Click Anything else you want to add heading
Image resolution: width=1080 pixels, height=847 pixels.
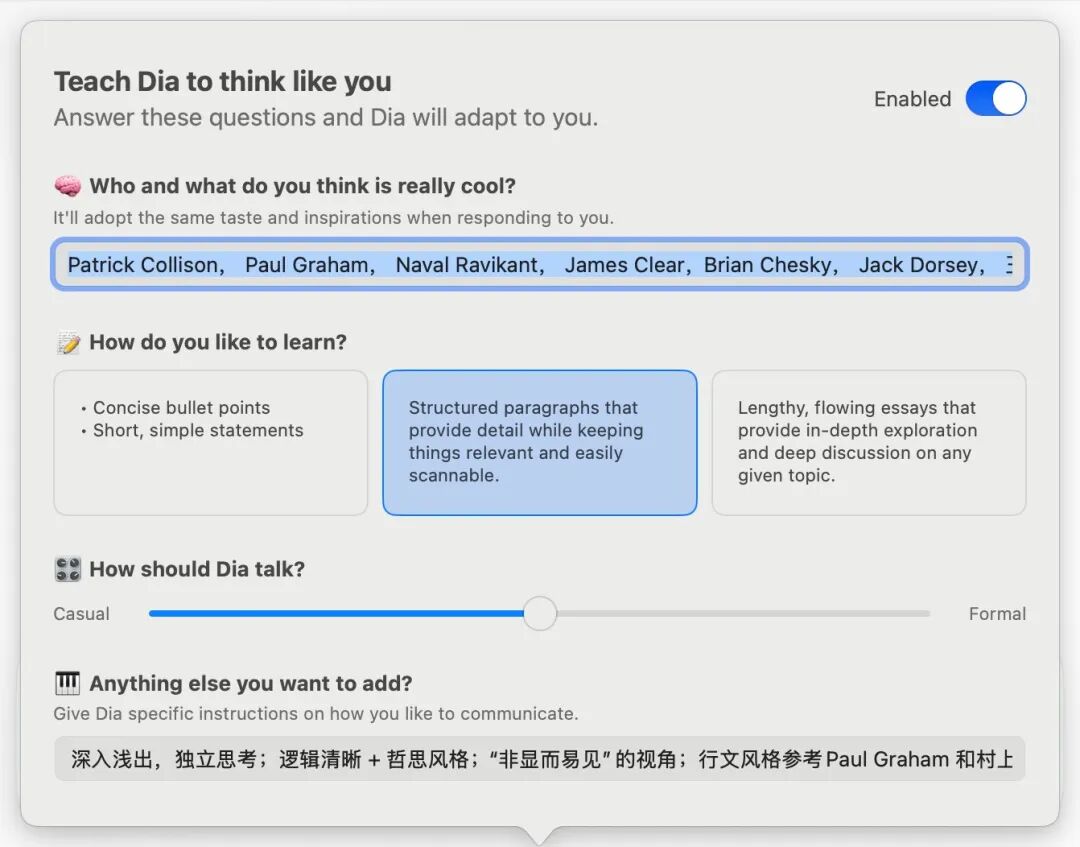click(x=251, y=684)
